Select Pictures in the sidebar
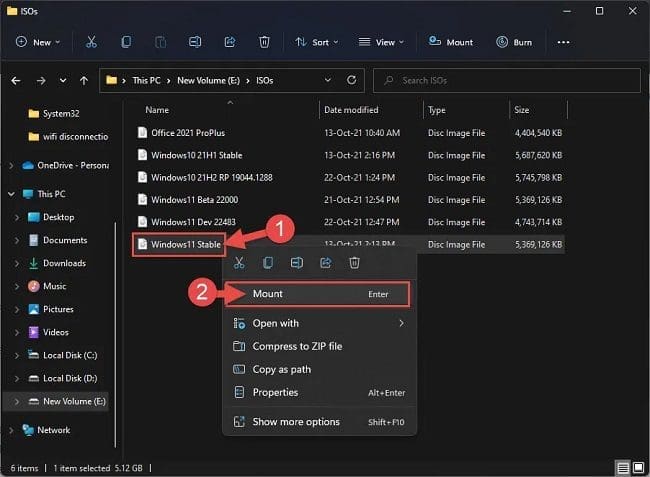This screenshot has height=477, width=650. click(x=51, y=309)
